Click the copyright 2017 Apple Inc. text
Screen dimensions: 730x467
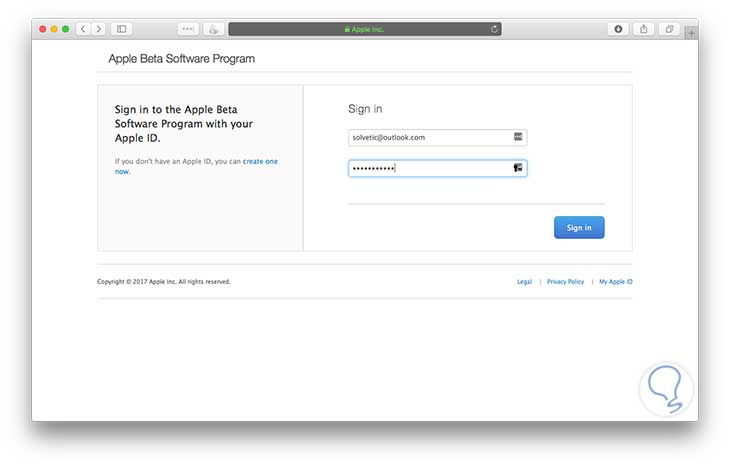point(164,282)
